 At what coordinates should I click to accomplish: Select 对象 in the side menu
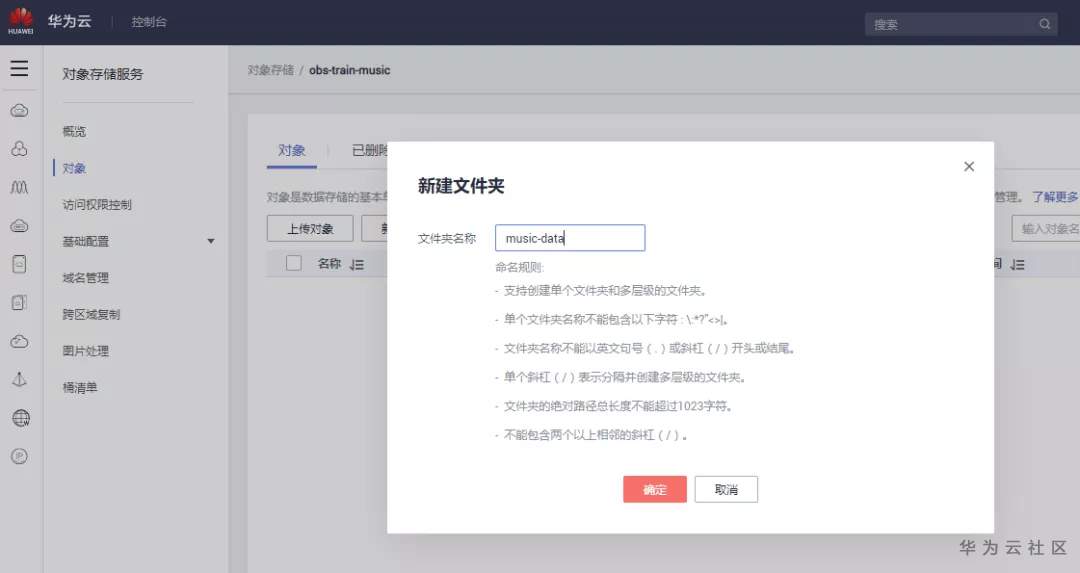pos(74,169)
